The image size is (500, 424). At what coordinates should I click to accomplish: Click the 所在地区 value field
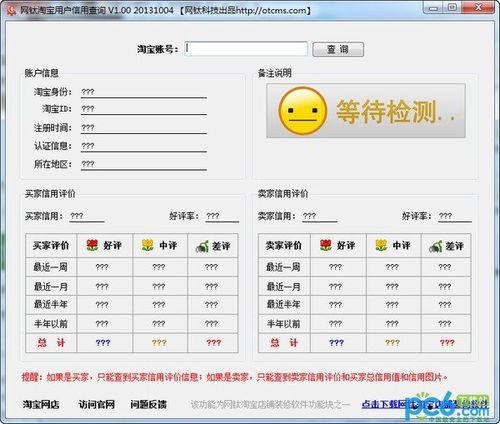point(144,164)
